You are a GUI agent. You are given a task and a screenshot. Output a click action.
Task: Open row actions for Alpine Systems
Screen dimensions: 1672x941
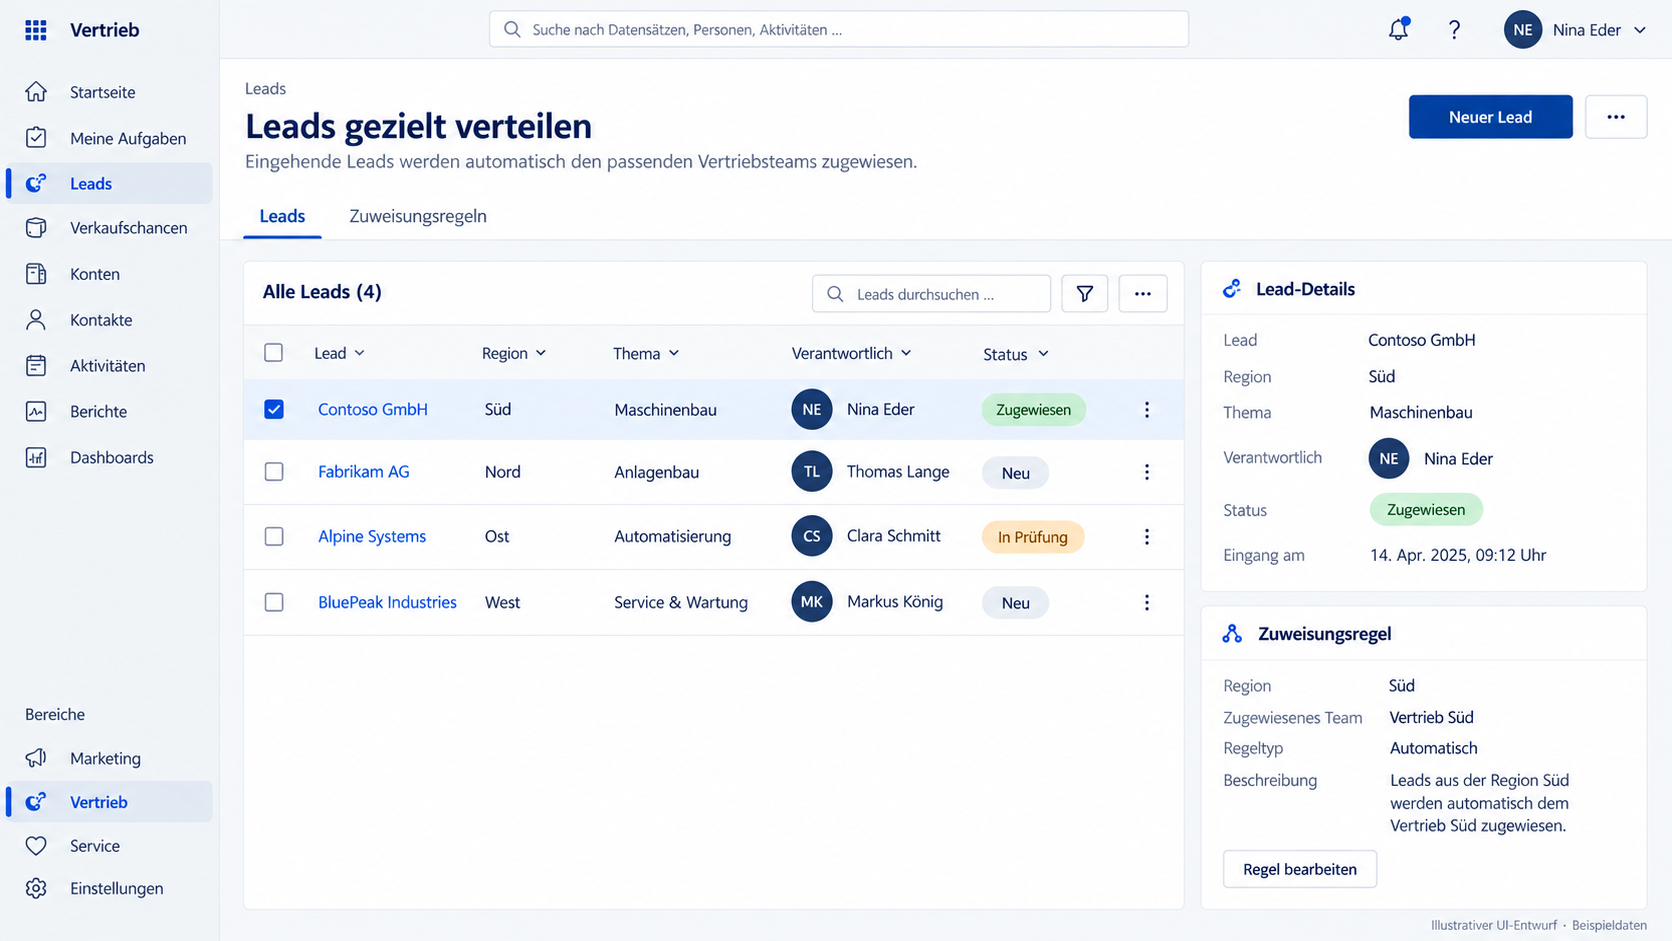click(1147, 537)
